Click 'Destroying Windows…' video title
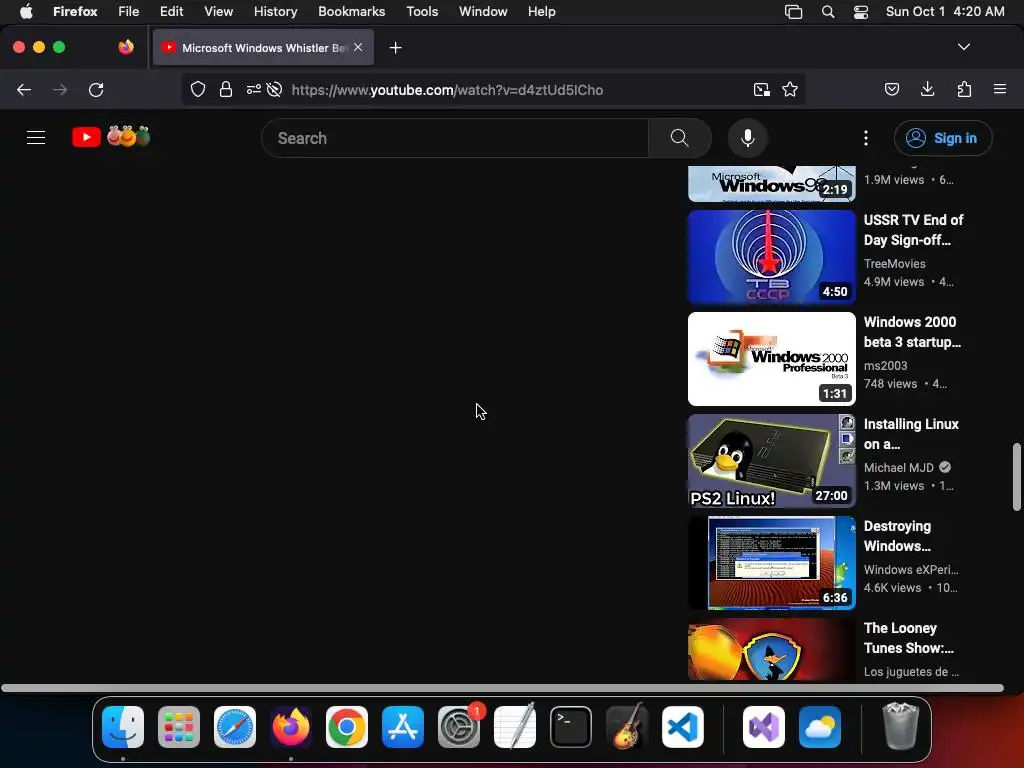Image resolution: width=1024 pixels, height=768 pixels. (897, 536)
